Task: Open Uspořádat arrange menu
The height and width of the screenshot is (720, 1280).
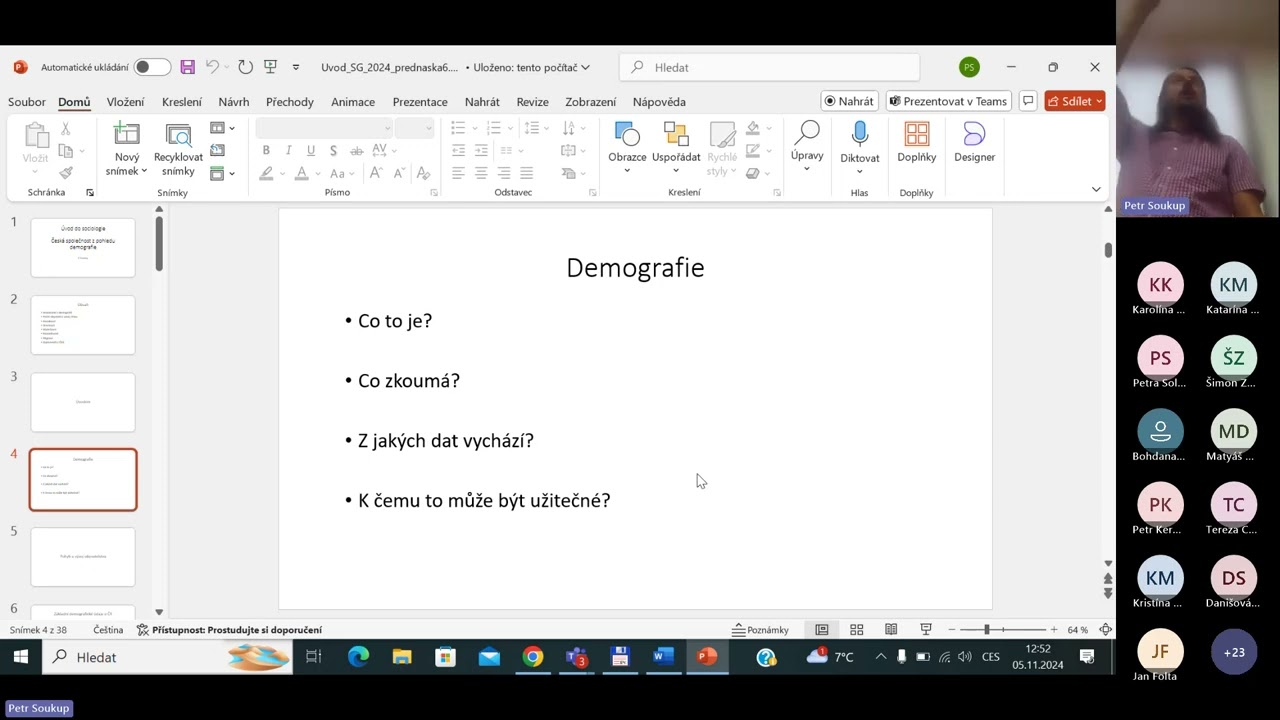Action: (676, 148)
